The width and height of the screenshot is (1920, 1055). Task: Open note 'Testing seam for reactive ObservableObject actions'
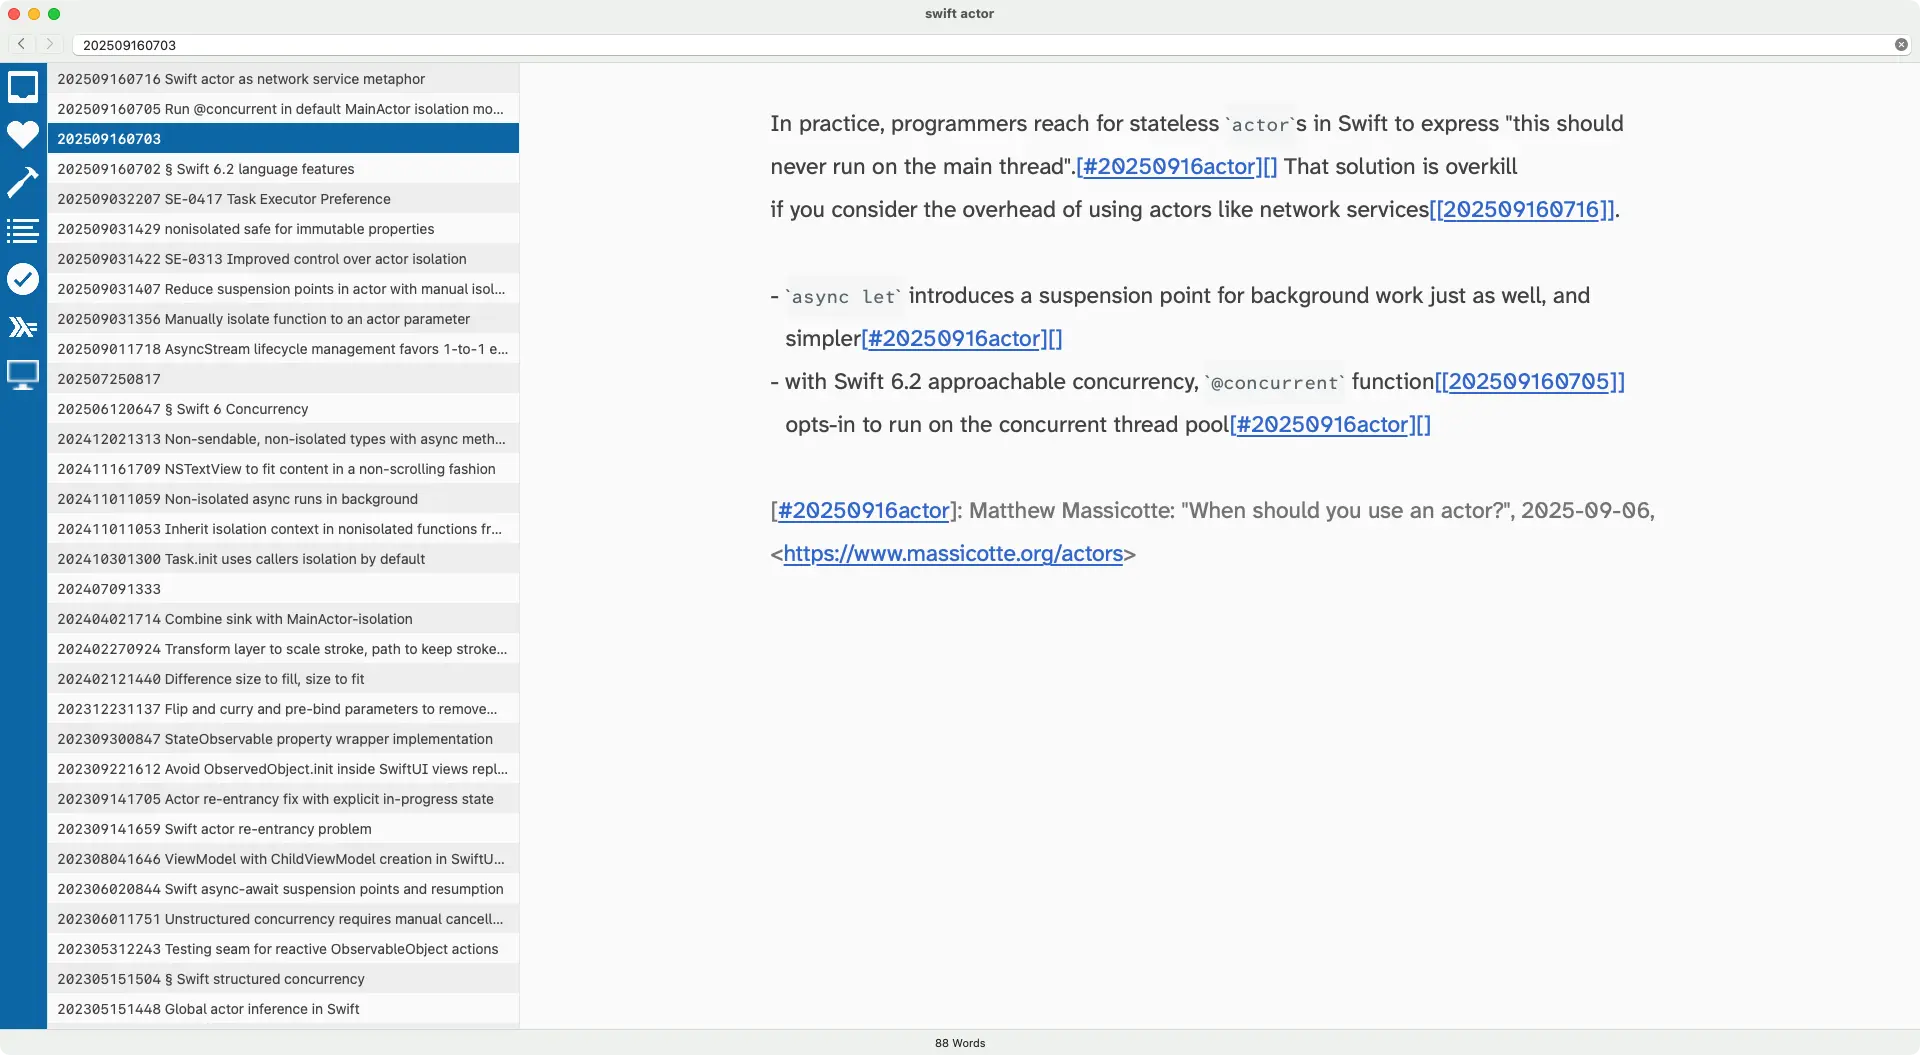point(283,948)
